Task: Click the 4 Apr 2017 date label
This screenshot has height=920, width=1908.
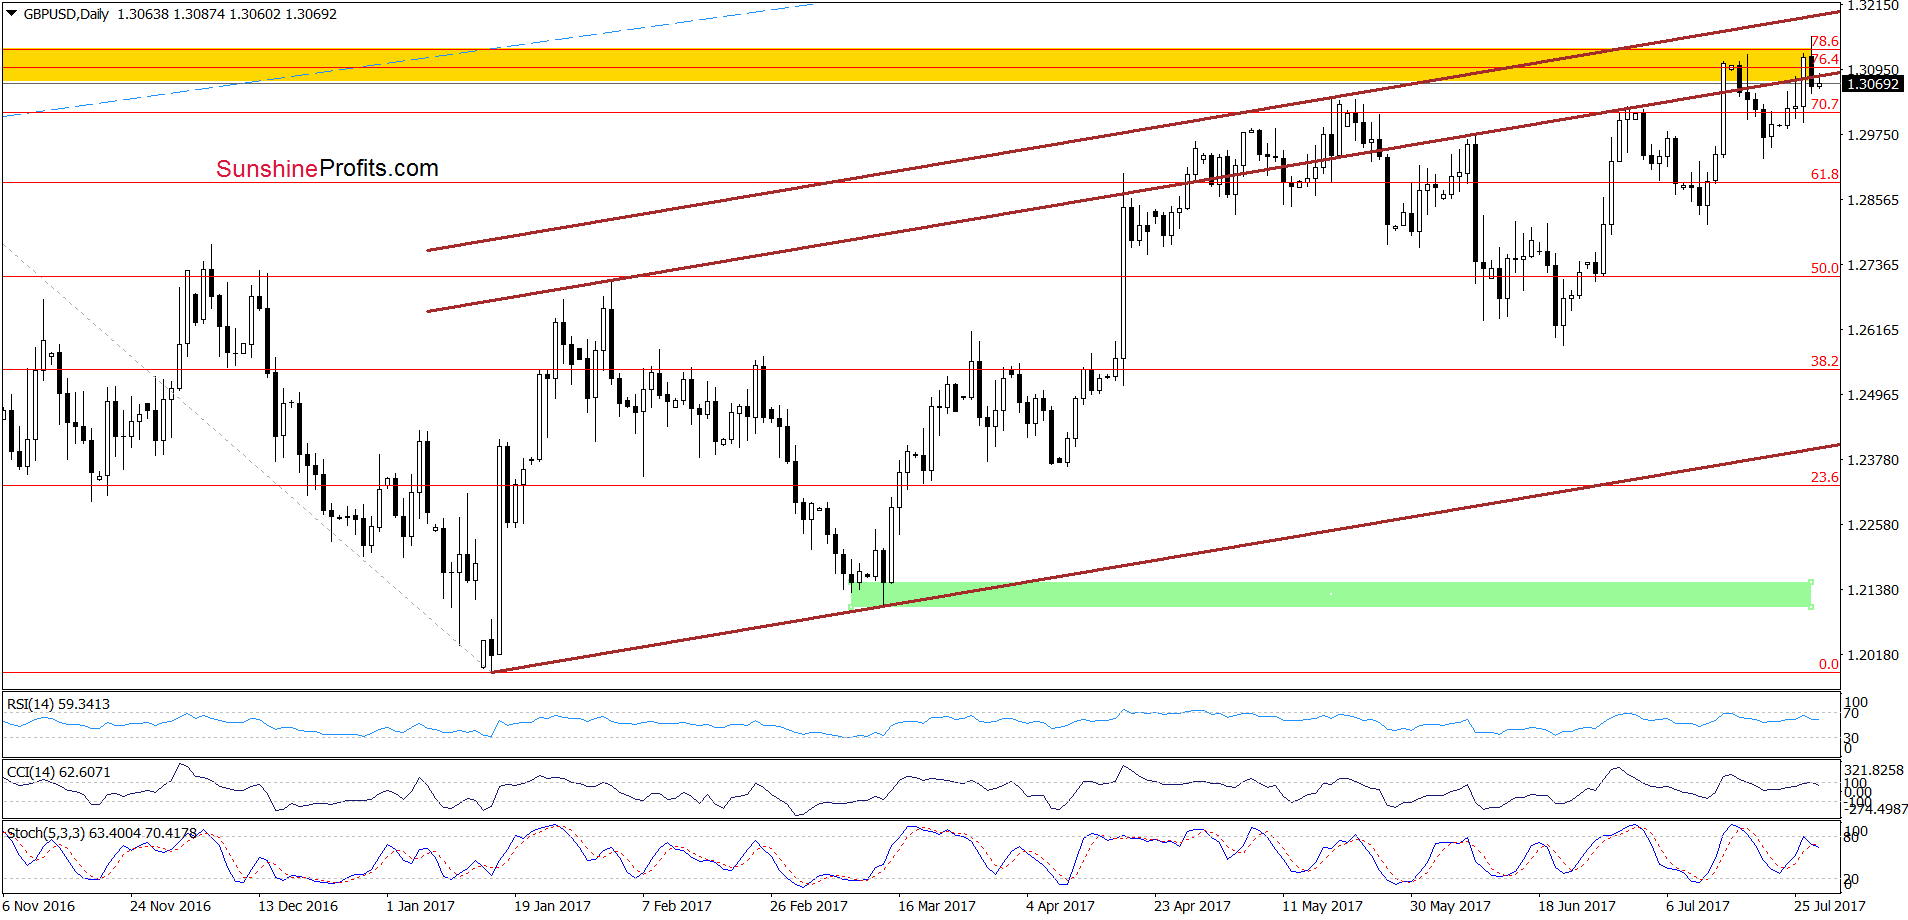Action: pyautogui.click(x=1060, y=906)
